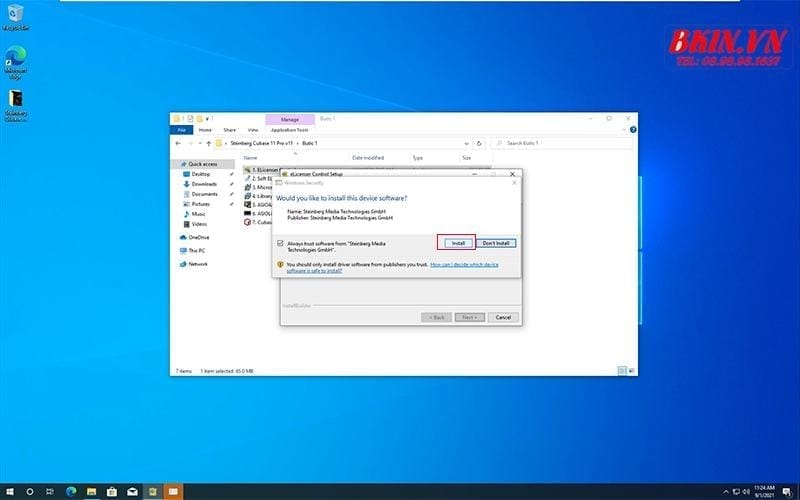Click the Windows Start button
This screenshot has height=500, width=800.
tap(8, 492)
